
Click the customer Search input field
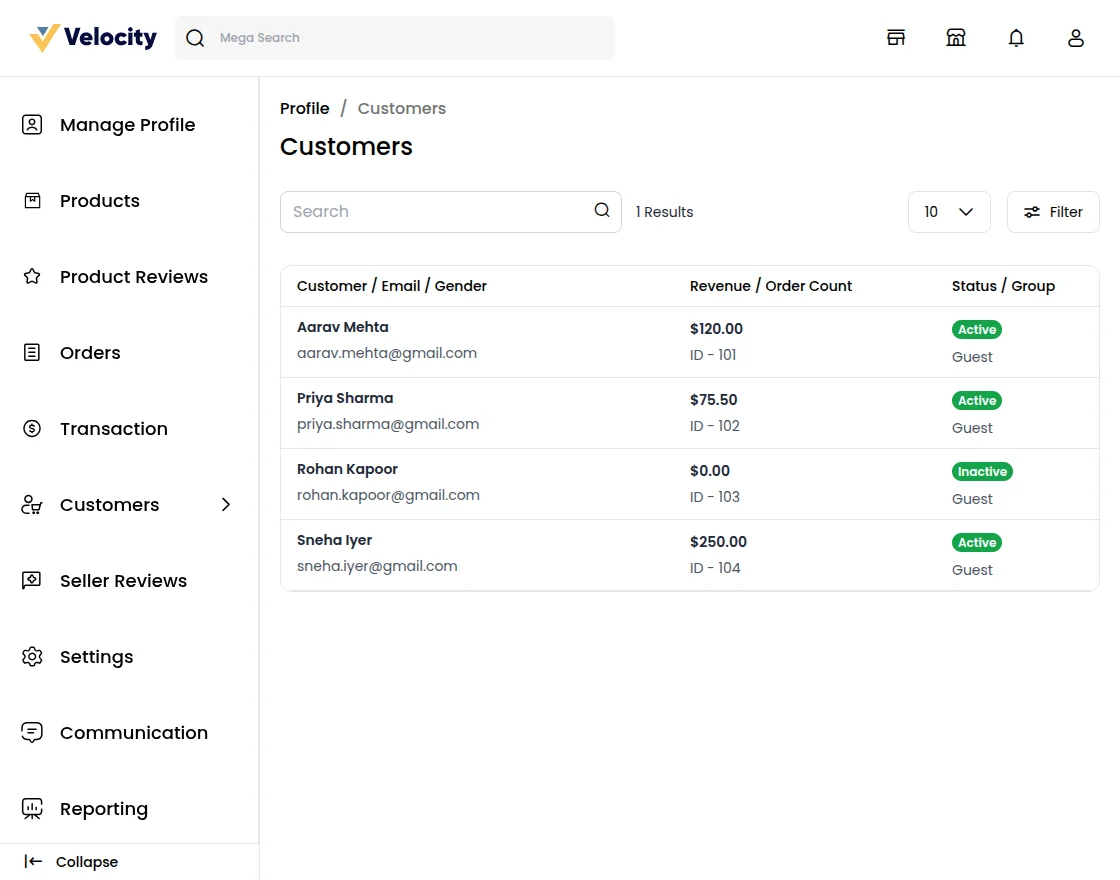[436, 212]
